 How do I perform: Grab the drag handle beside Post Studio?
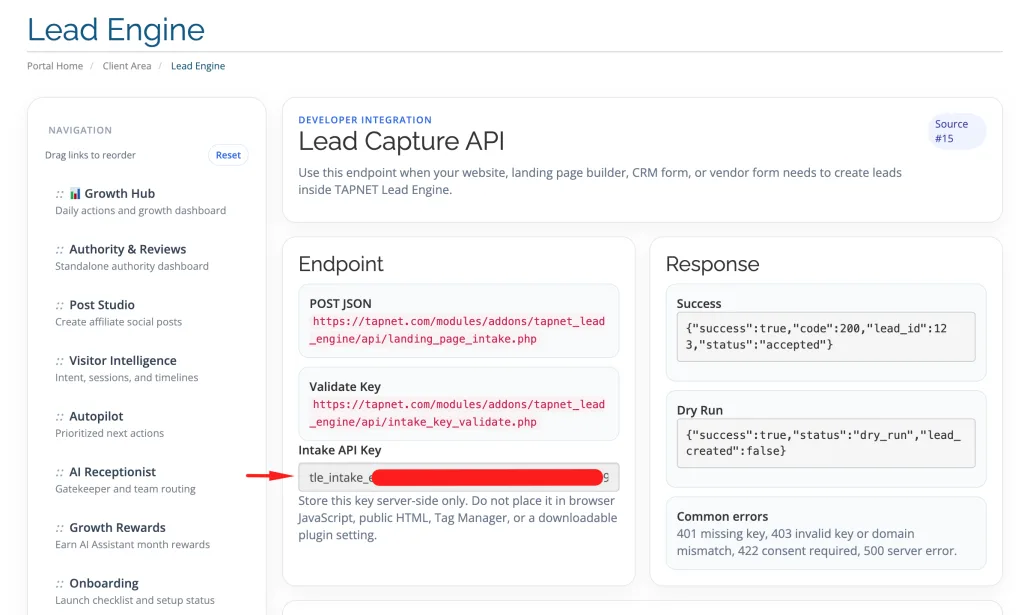[x=59, y=306]
